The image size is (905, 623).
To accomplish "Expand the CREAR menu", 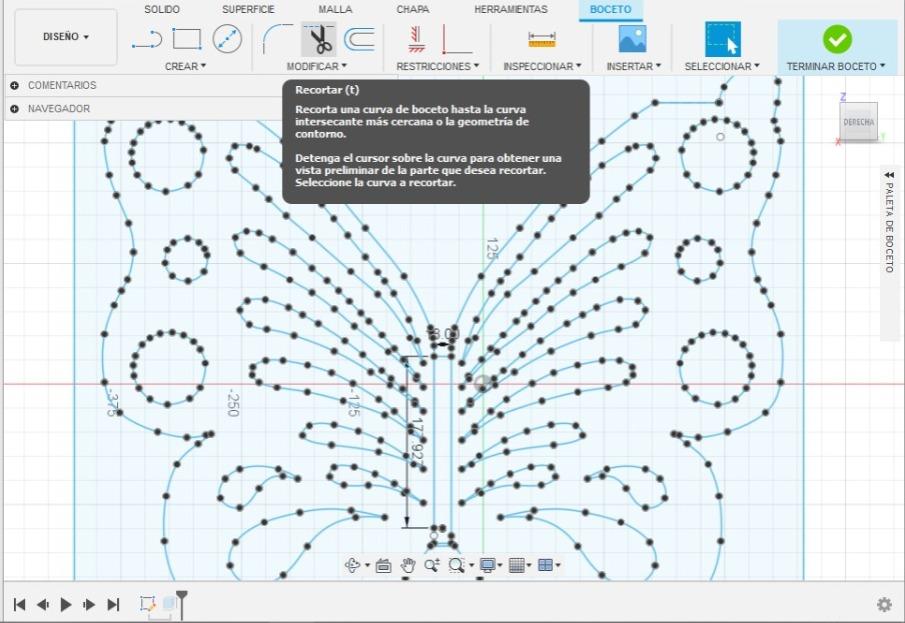I will 185,66.
